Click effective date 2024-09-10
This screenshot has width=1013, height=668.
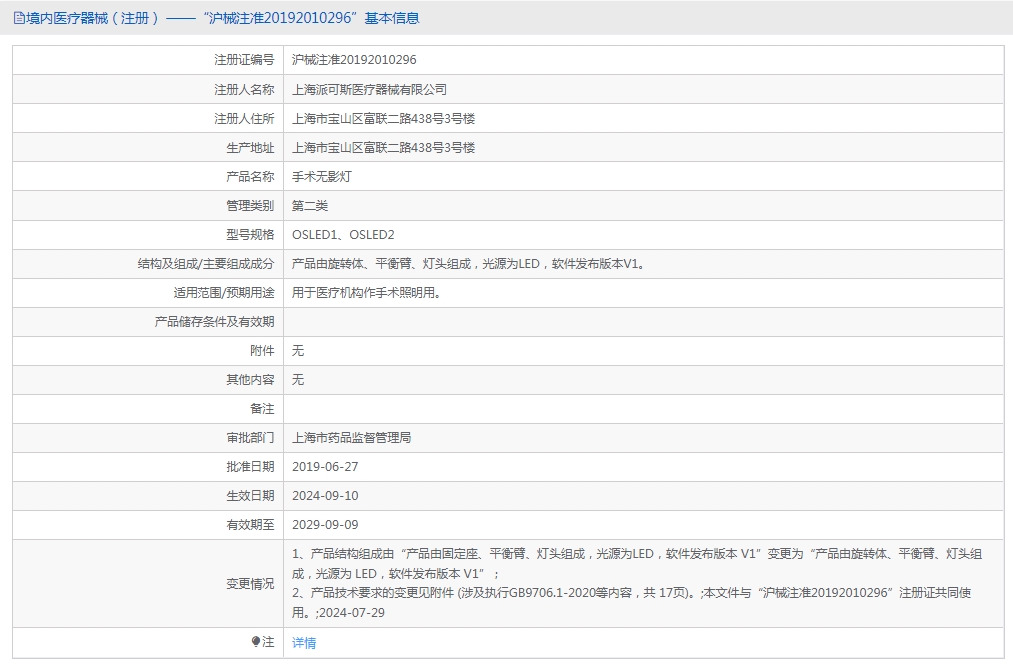point(325,496)
